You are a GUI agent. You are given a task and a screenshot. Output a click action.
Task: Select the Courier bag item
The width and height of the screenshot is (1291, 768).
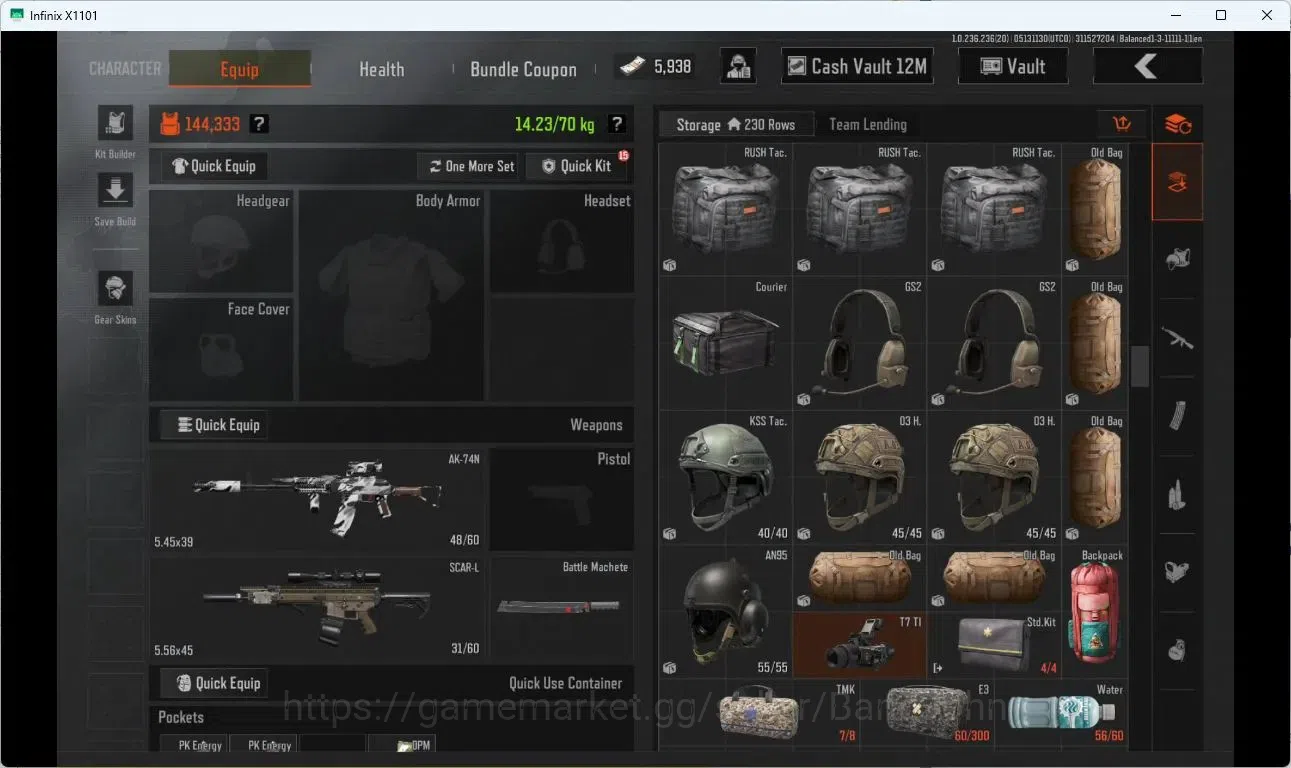click(x=726, y=343)
